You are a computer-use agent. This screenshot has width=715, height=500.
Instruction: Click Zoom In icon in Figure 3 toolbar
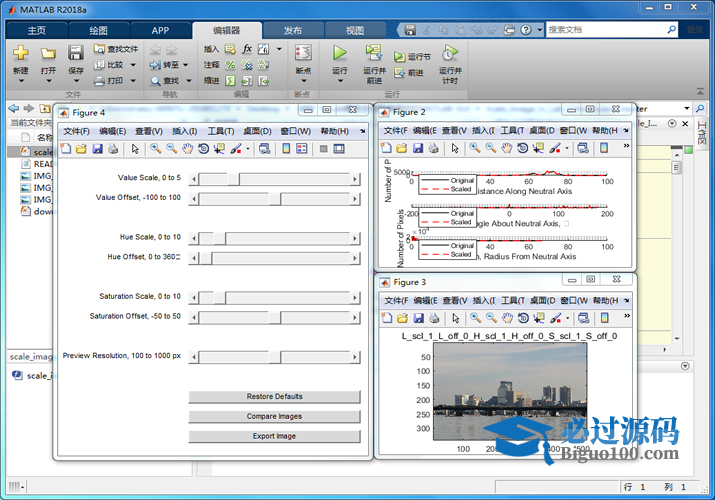click(x=475, y=318)
